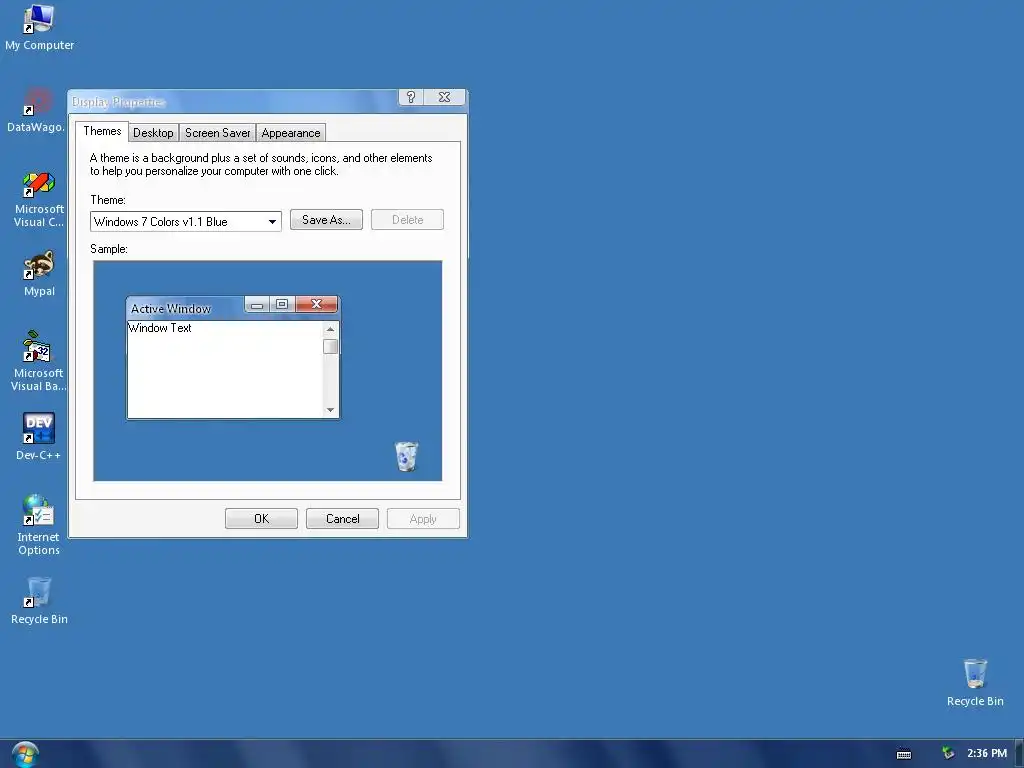
Task: Click the sample window red close button
Action: (317, 304)
